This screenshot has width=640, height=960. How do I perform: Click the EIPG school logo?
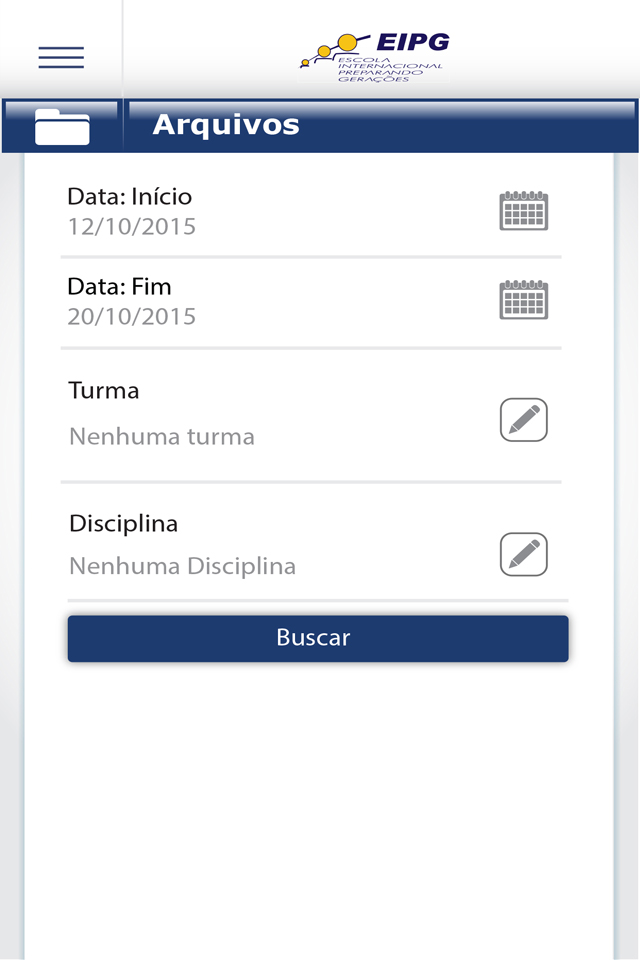(374, 58)
